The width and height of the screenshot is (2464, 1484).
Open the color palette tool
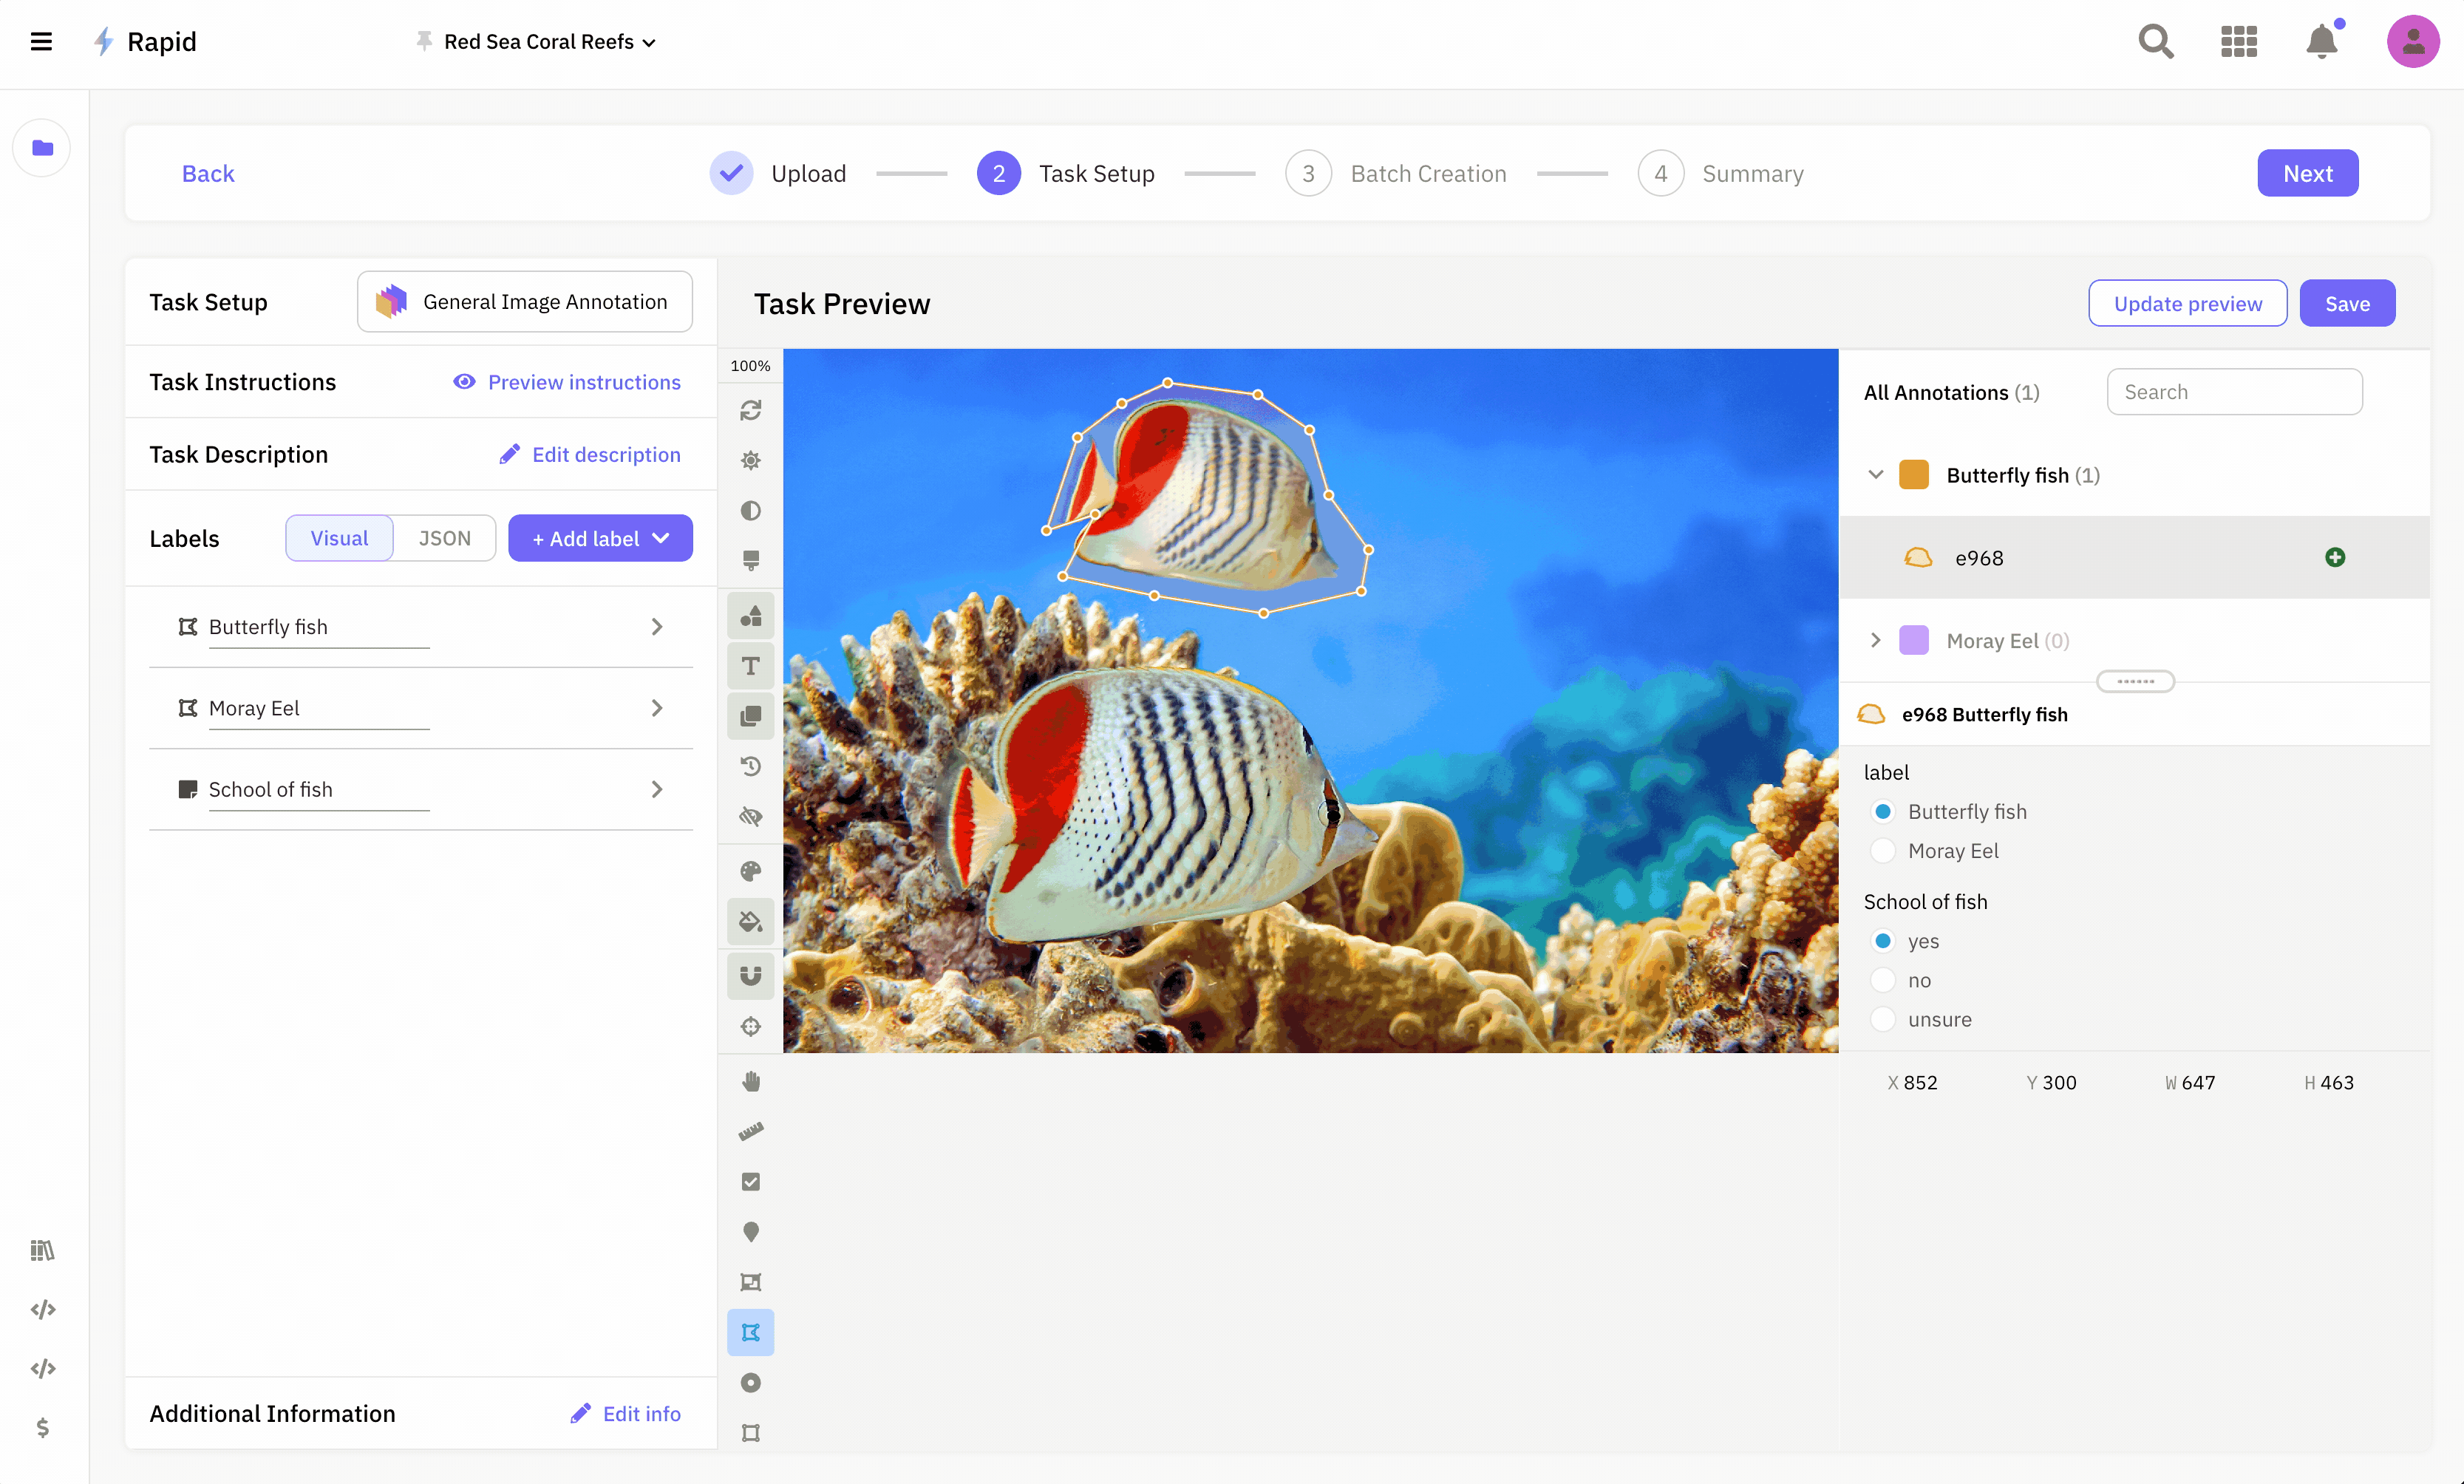[x=750, y=871]
